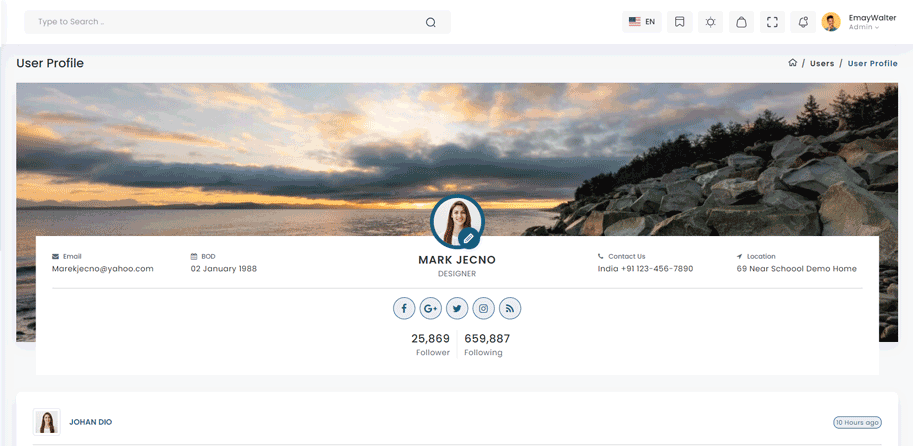The image size is (913, 446).
Task: Click the edit pencil on profile photo
Action: [467, 238]
